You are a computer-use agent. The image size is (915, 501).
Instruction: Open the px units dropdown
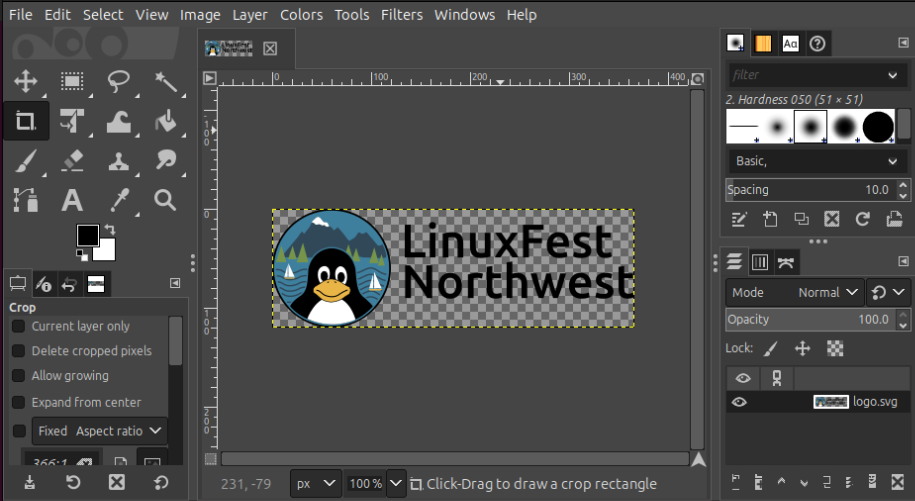(316, 484)
